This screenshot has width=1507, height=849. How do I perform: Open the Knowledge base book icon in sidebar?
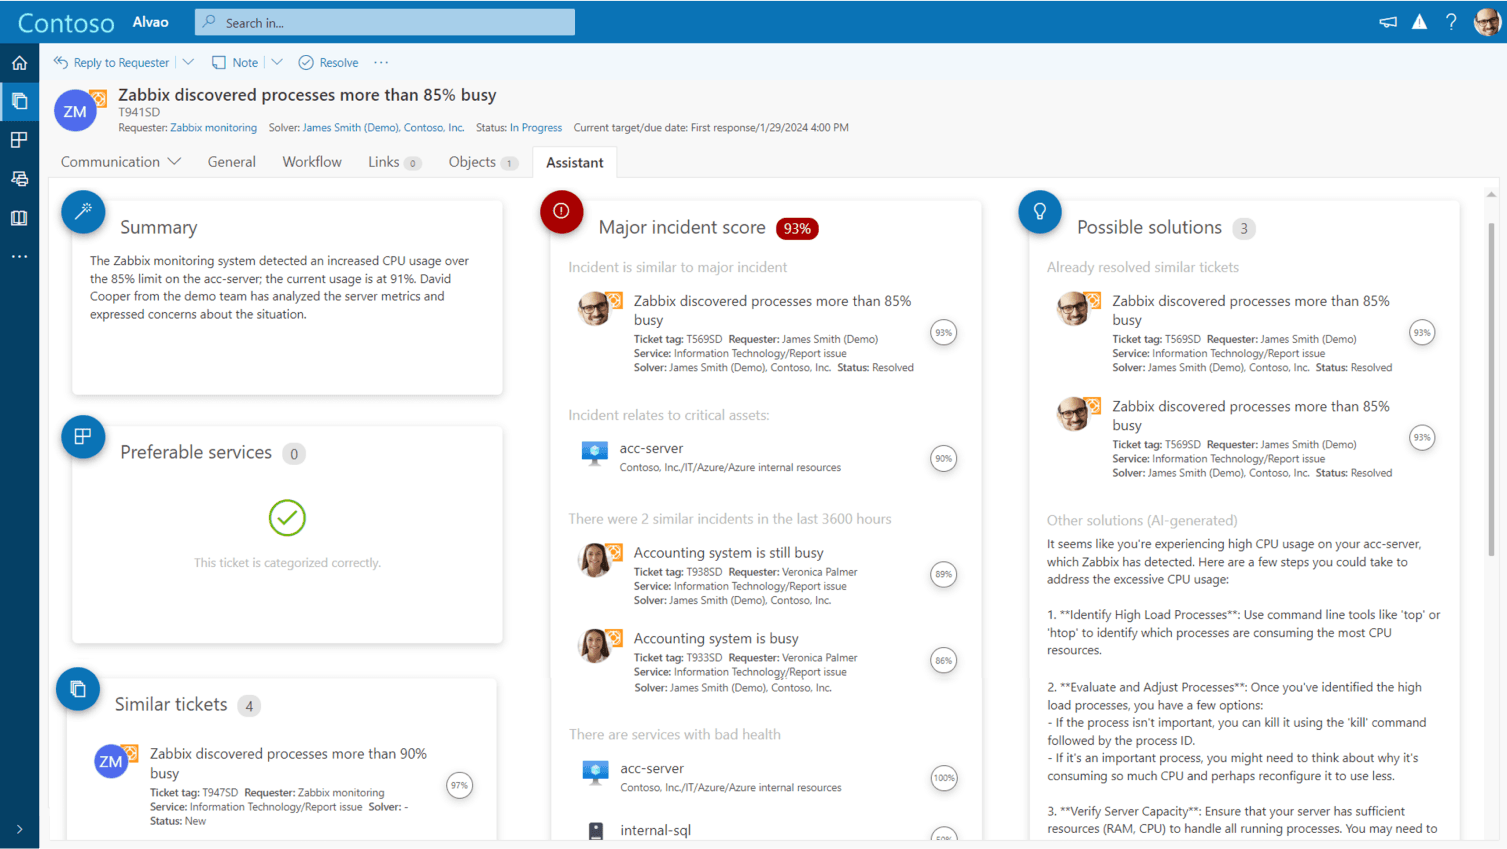coord(19,218)
